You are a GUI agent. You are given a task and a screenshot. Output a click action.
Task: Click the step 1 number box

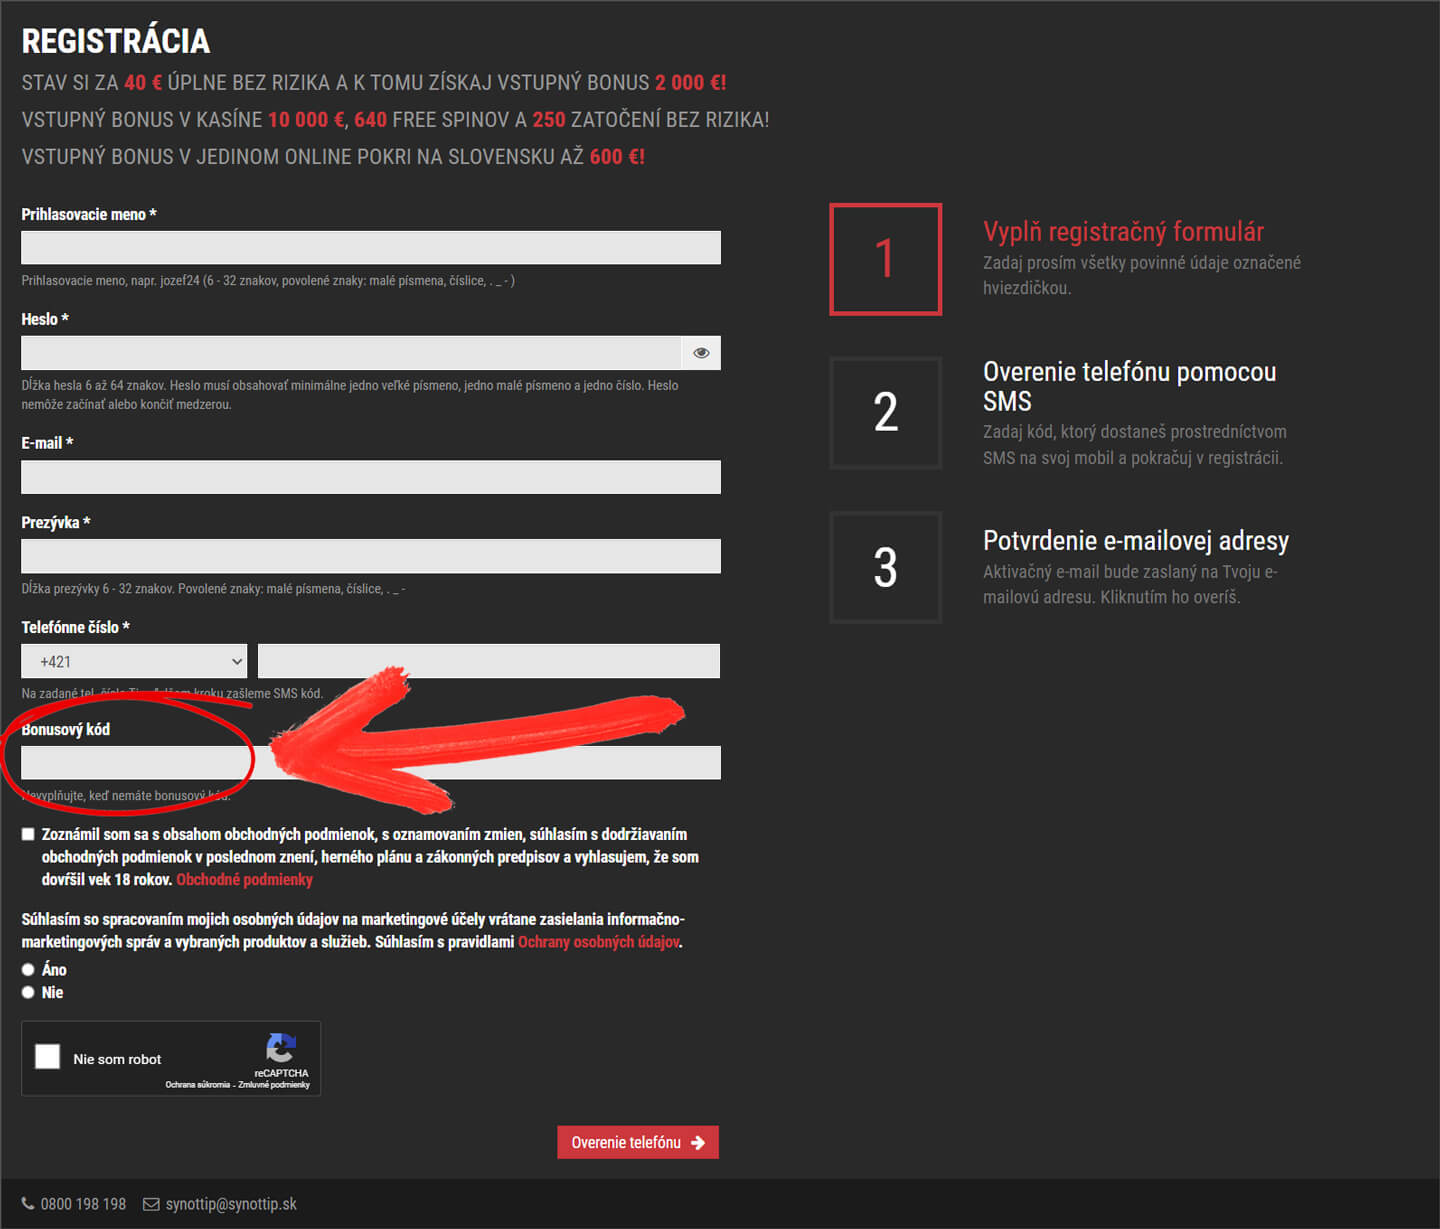[x=885, y=259]
